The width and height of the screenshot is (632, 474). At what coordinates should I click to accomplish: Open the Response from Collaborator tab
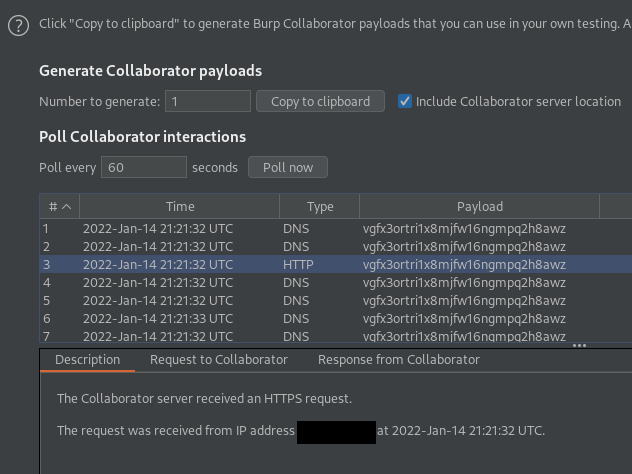[399, 360]
